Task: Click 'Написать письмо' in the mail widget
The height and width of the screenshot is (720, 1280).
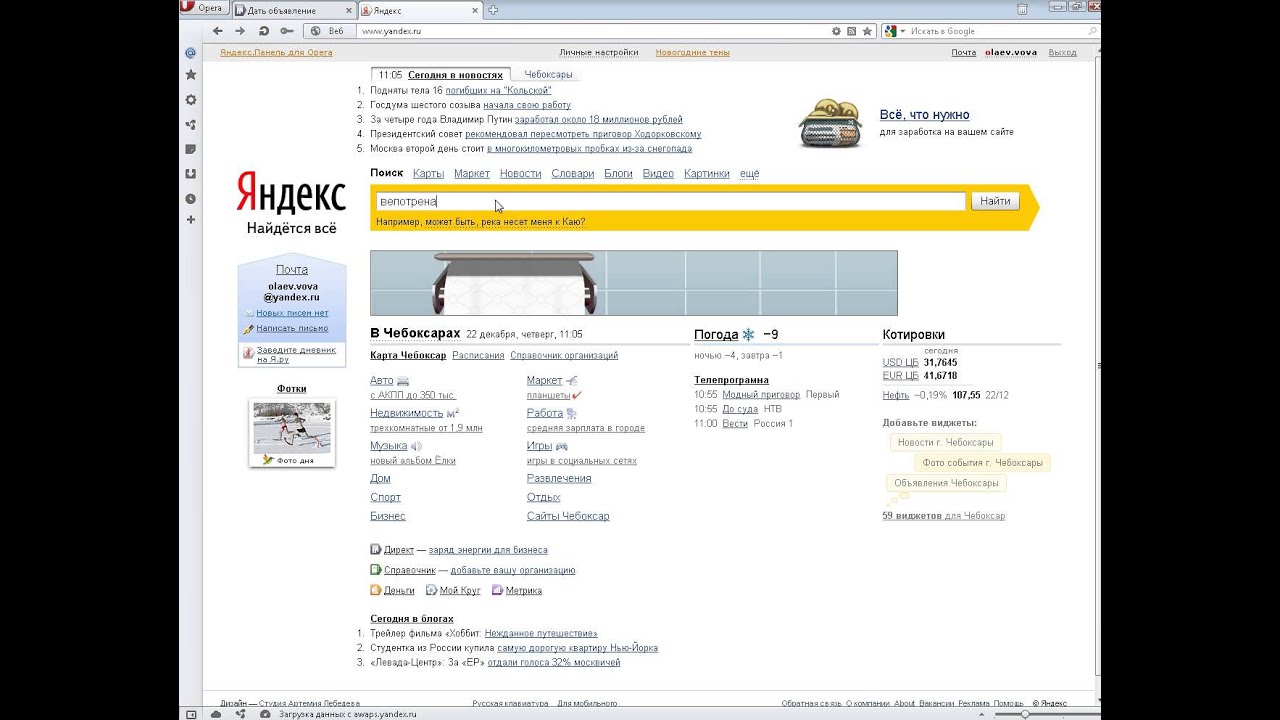Action: pyautogui.click(x=292, y=328)
